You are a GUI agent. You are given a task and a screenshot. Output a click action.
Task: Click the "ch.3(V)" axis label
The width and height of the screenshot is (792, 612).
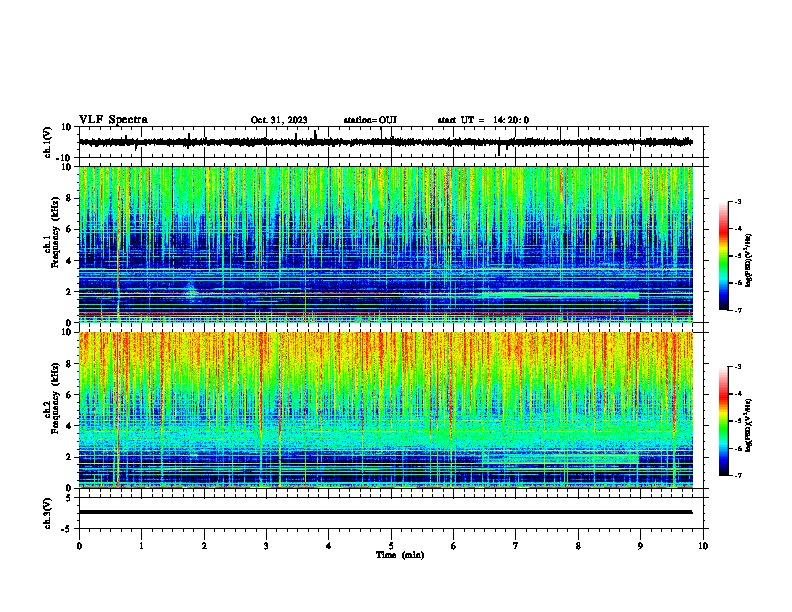[47, 513]
